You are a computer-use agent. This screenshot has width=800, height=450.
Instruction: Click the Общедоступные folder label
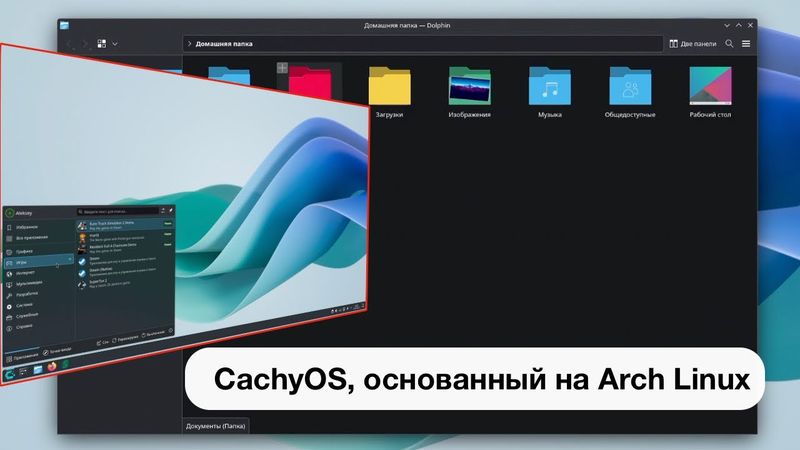(630, 115)
